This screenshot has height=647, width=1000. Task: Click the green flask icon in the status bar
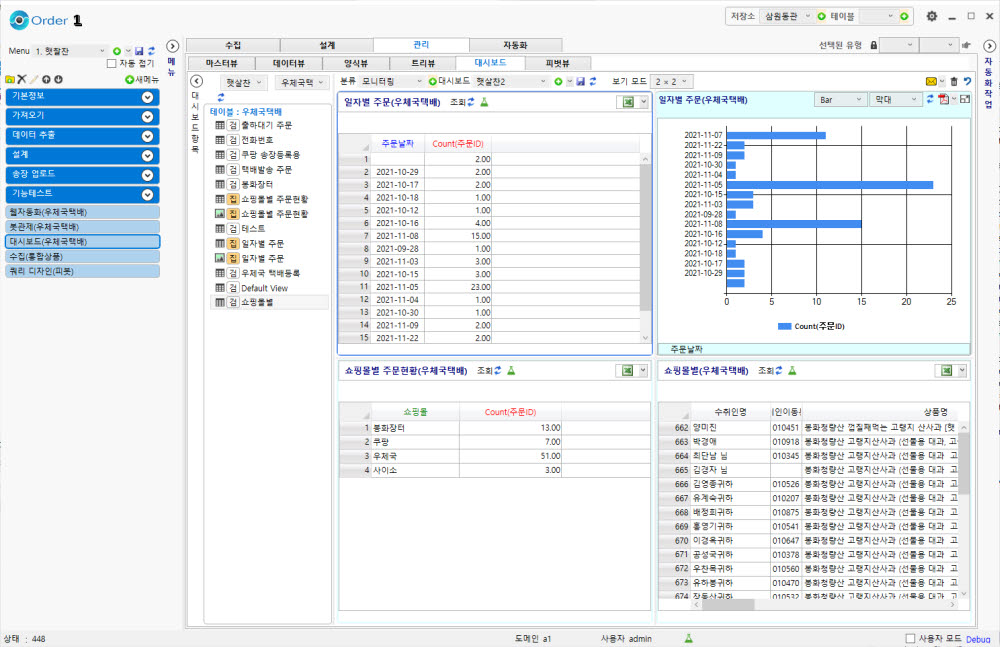[688, 638]
